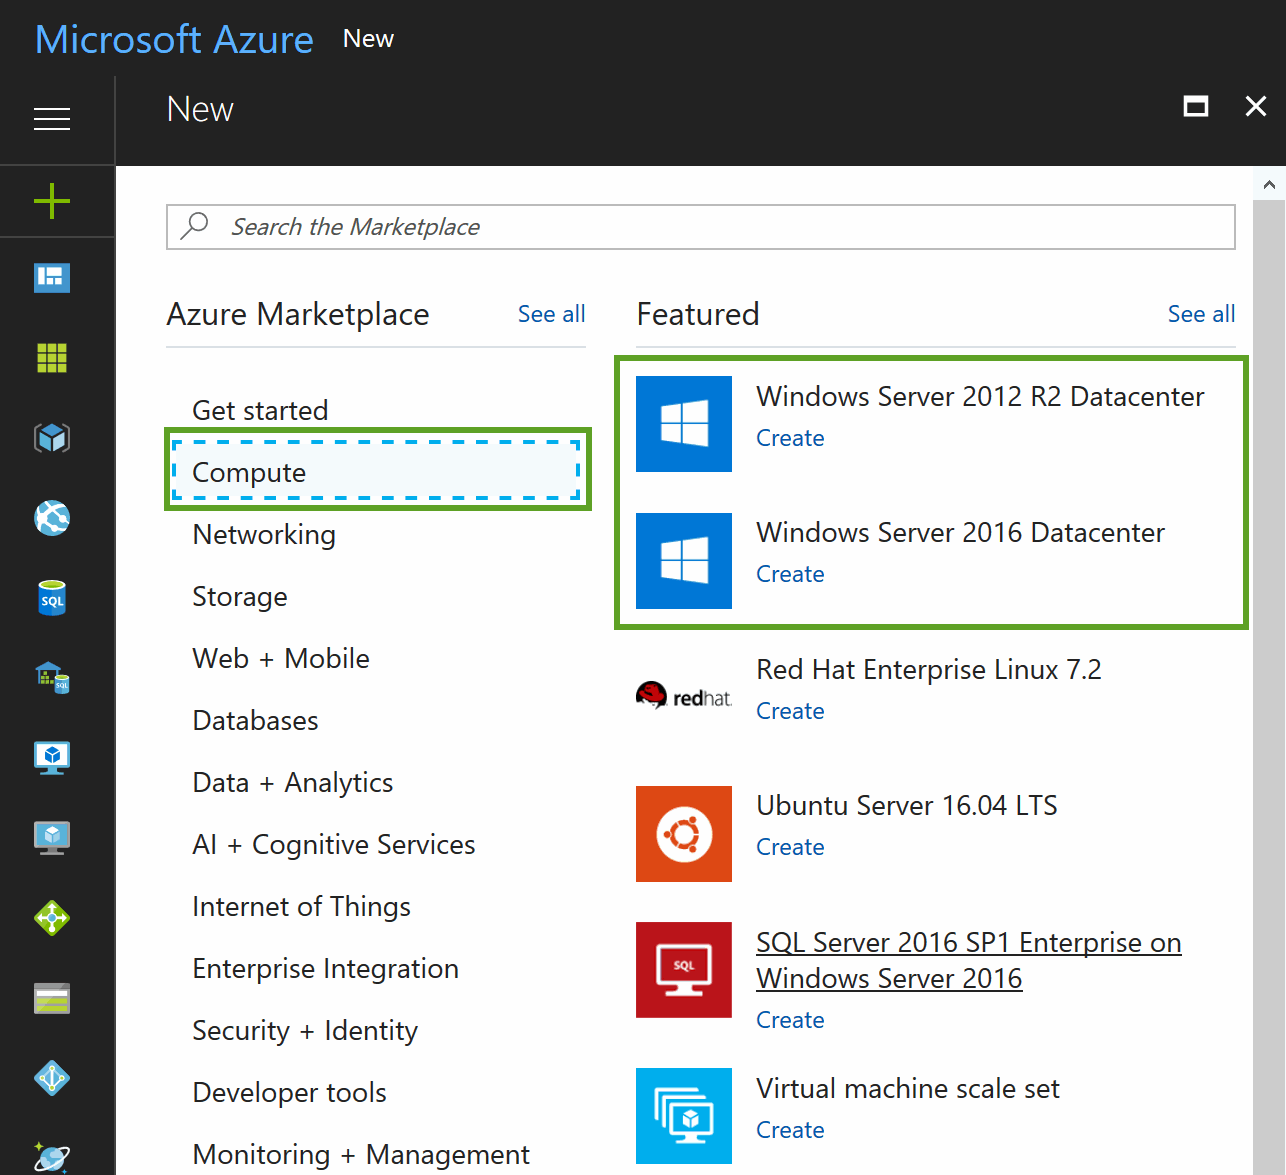Open Virtual networks blue diamond icon

click(52, 1078)
